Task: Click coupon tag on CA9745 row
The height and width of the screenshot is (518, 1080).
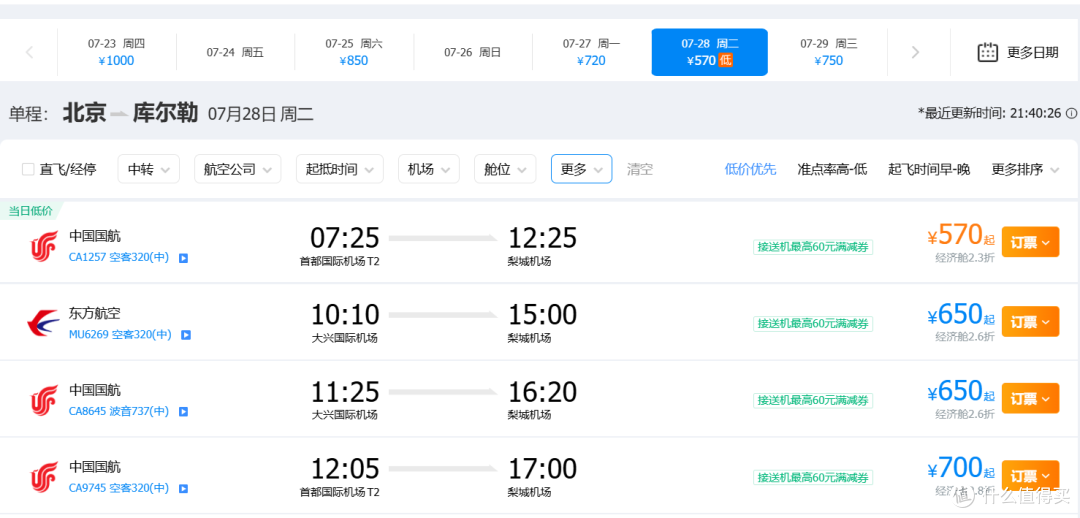Action: pyautogui.click(x=813, y=477)
